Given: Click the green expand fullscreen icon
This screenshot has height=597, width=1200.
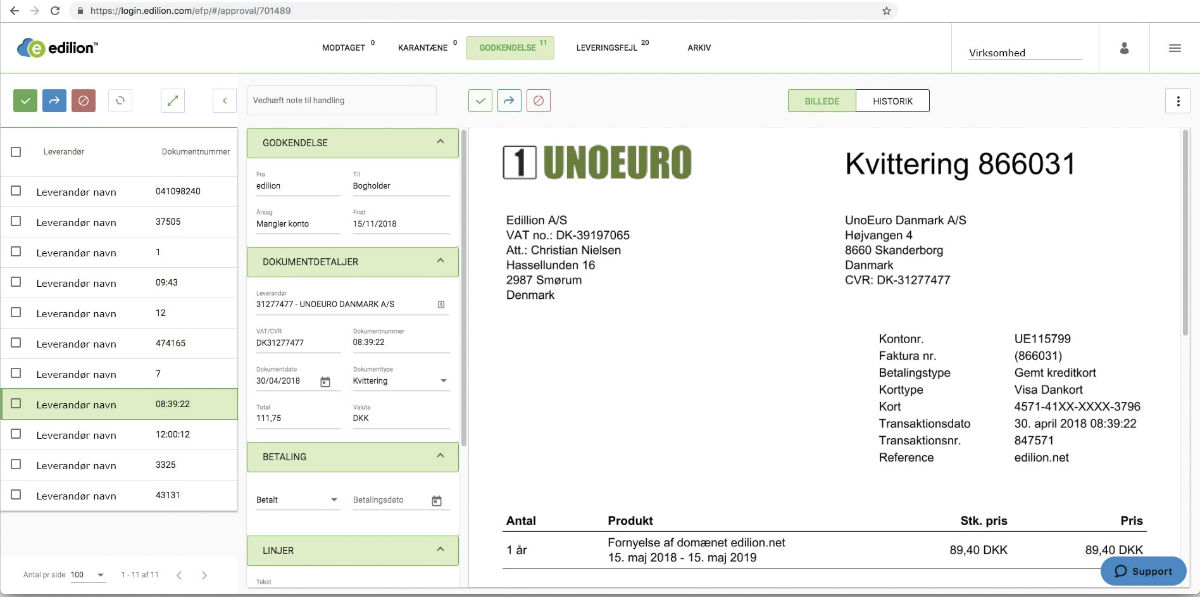Looking at the screenshot, I should 173,100.
